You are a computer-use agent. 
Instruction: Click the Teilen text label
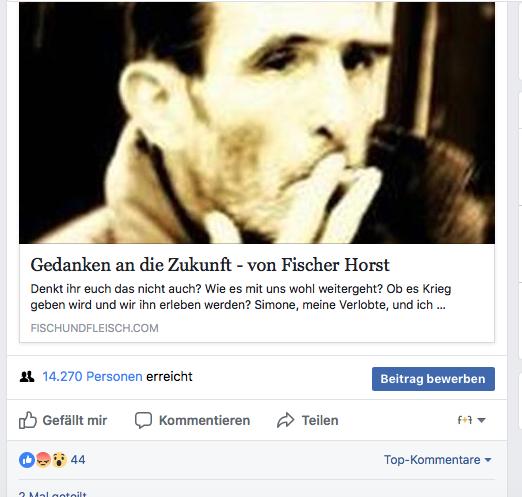320,420
